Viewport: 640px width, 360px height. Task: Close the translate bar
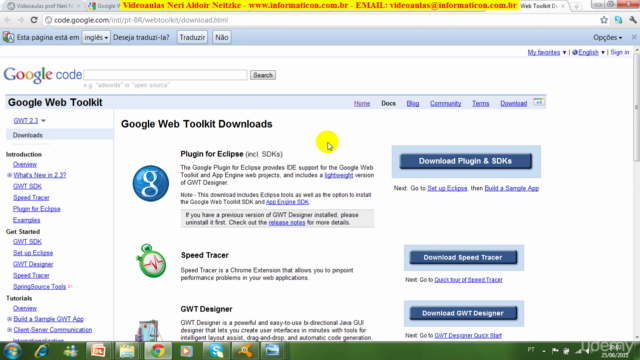[x=634, y=37]
